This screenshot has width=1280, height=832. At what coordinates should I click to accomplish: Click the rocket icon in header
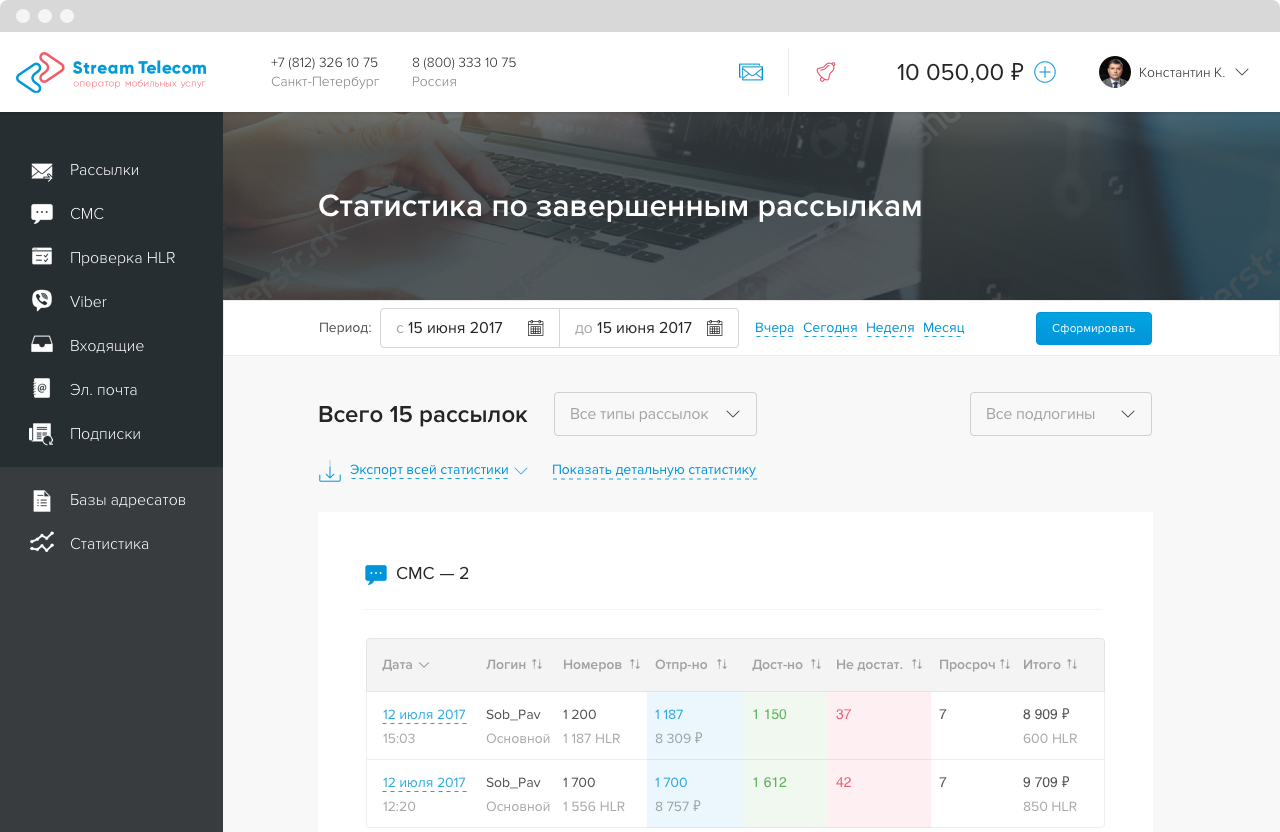(826, 72)
